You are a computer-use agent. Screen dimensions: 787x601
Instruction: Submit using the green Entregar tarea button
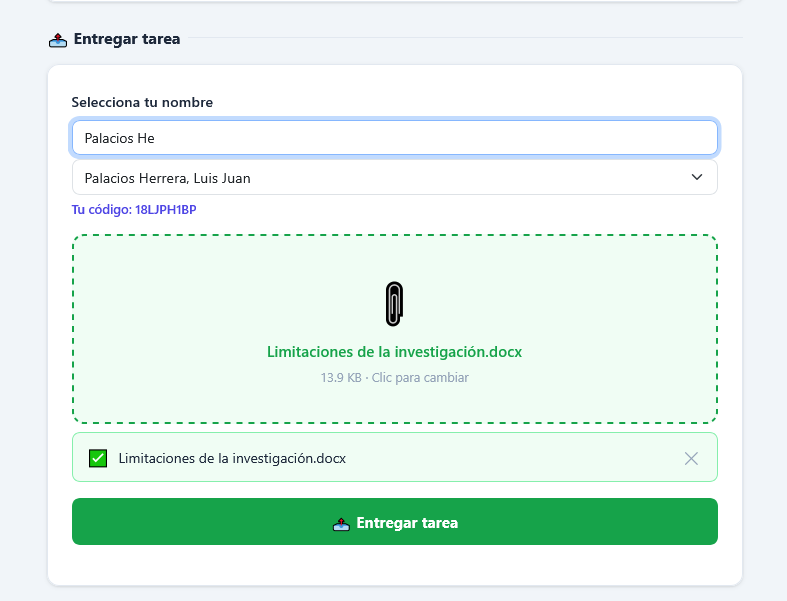(x=395, y=522)
